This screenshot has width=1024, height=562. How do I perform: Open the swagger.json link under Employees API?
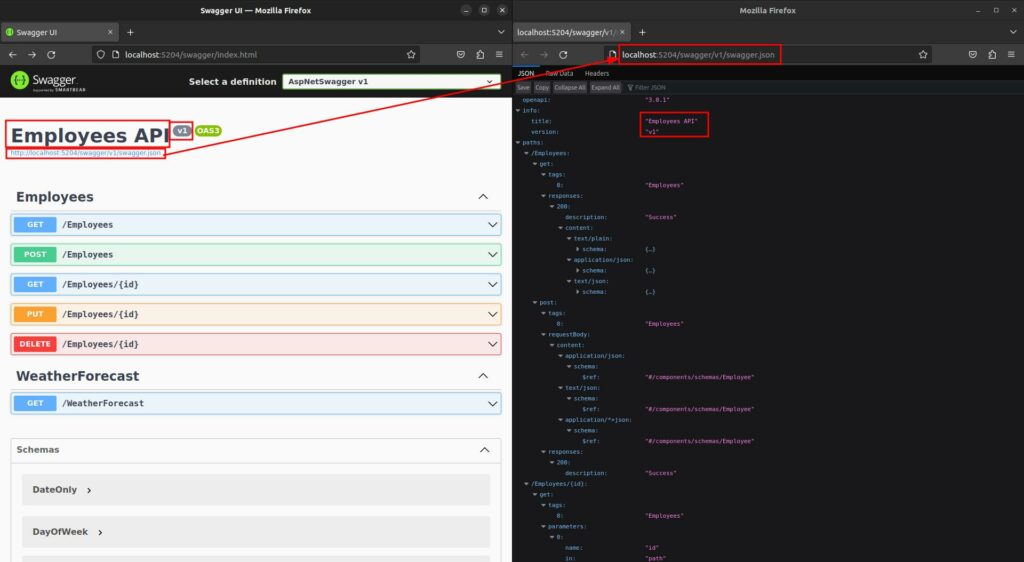86,153
